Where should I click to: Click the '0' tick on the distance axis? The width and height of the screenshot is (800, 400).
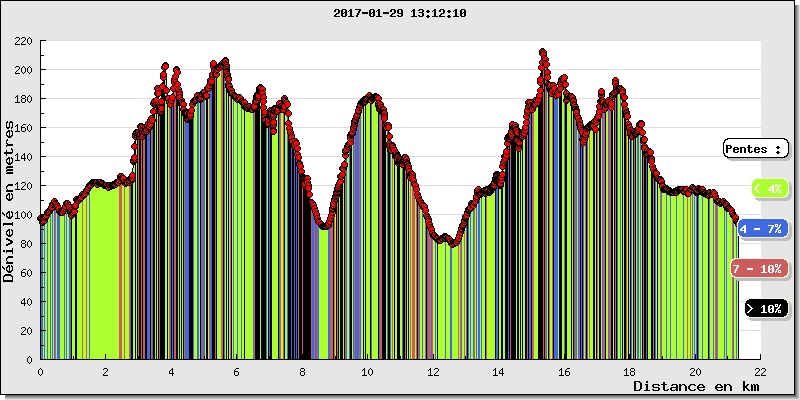click(40, 370)
